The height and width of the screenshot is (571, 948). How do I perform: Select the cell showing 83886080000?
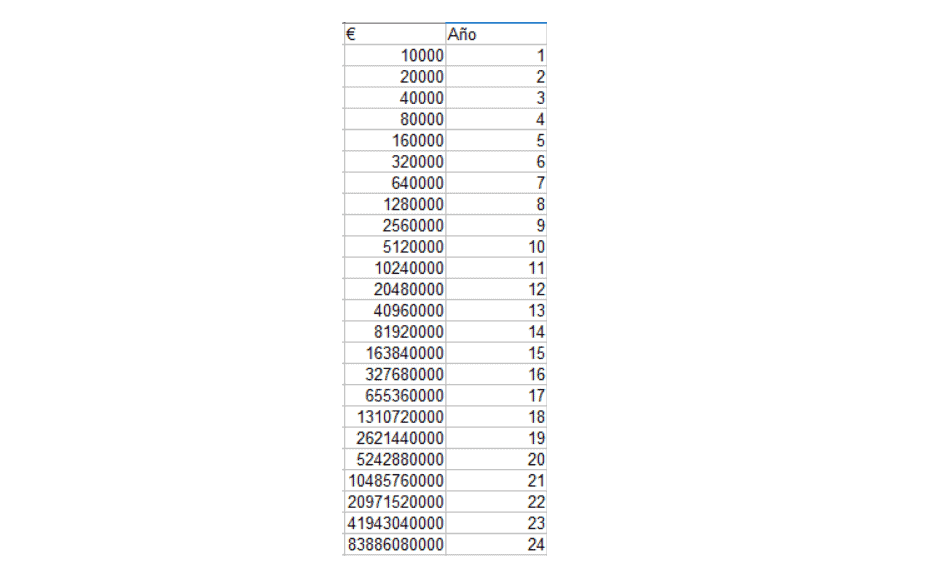pos(395,544)
